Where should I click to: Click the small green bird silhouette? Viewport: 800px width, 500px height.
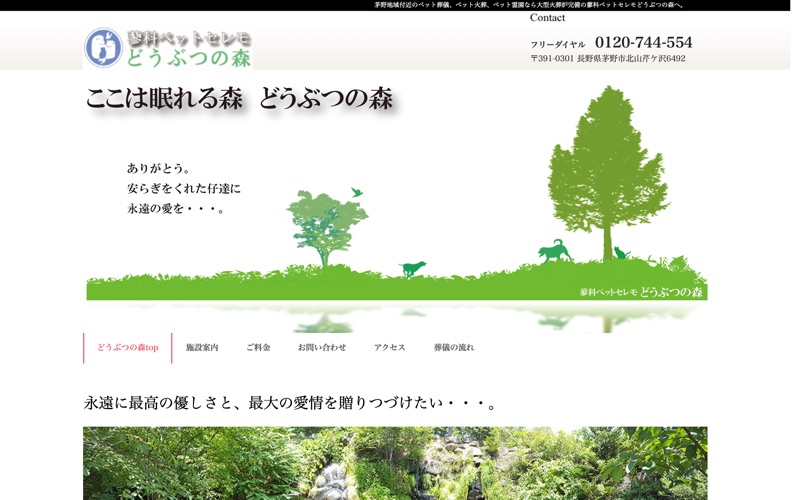(x=357, y=192)
